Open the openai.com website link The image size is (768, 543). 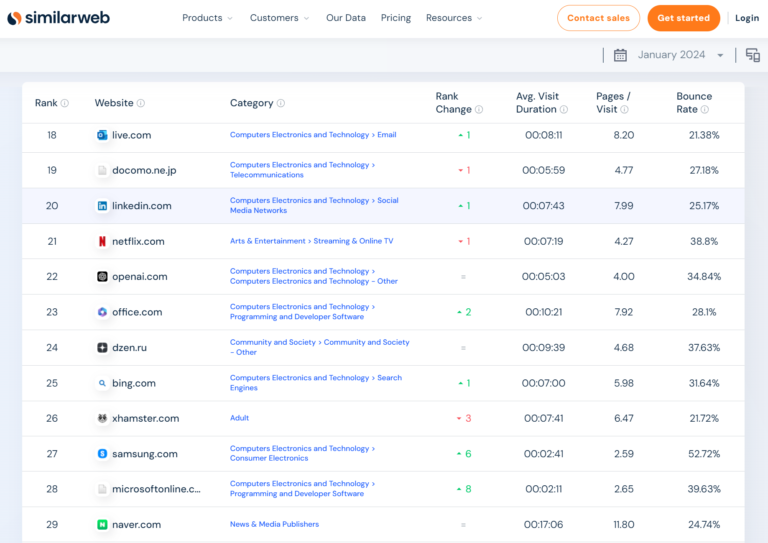click(140, 277)
